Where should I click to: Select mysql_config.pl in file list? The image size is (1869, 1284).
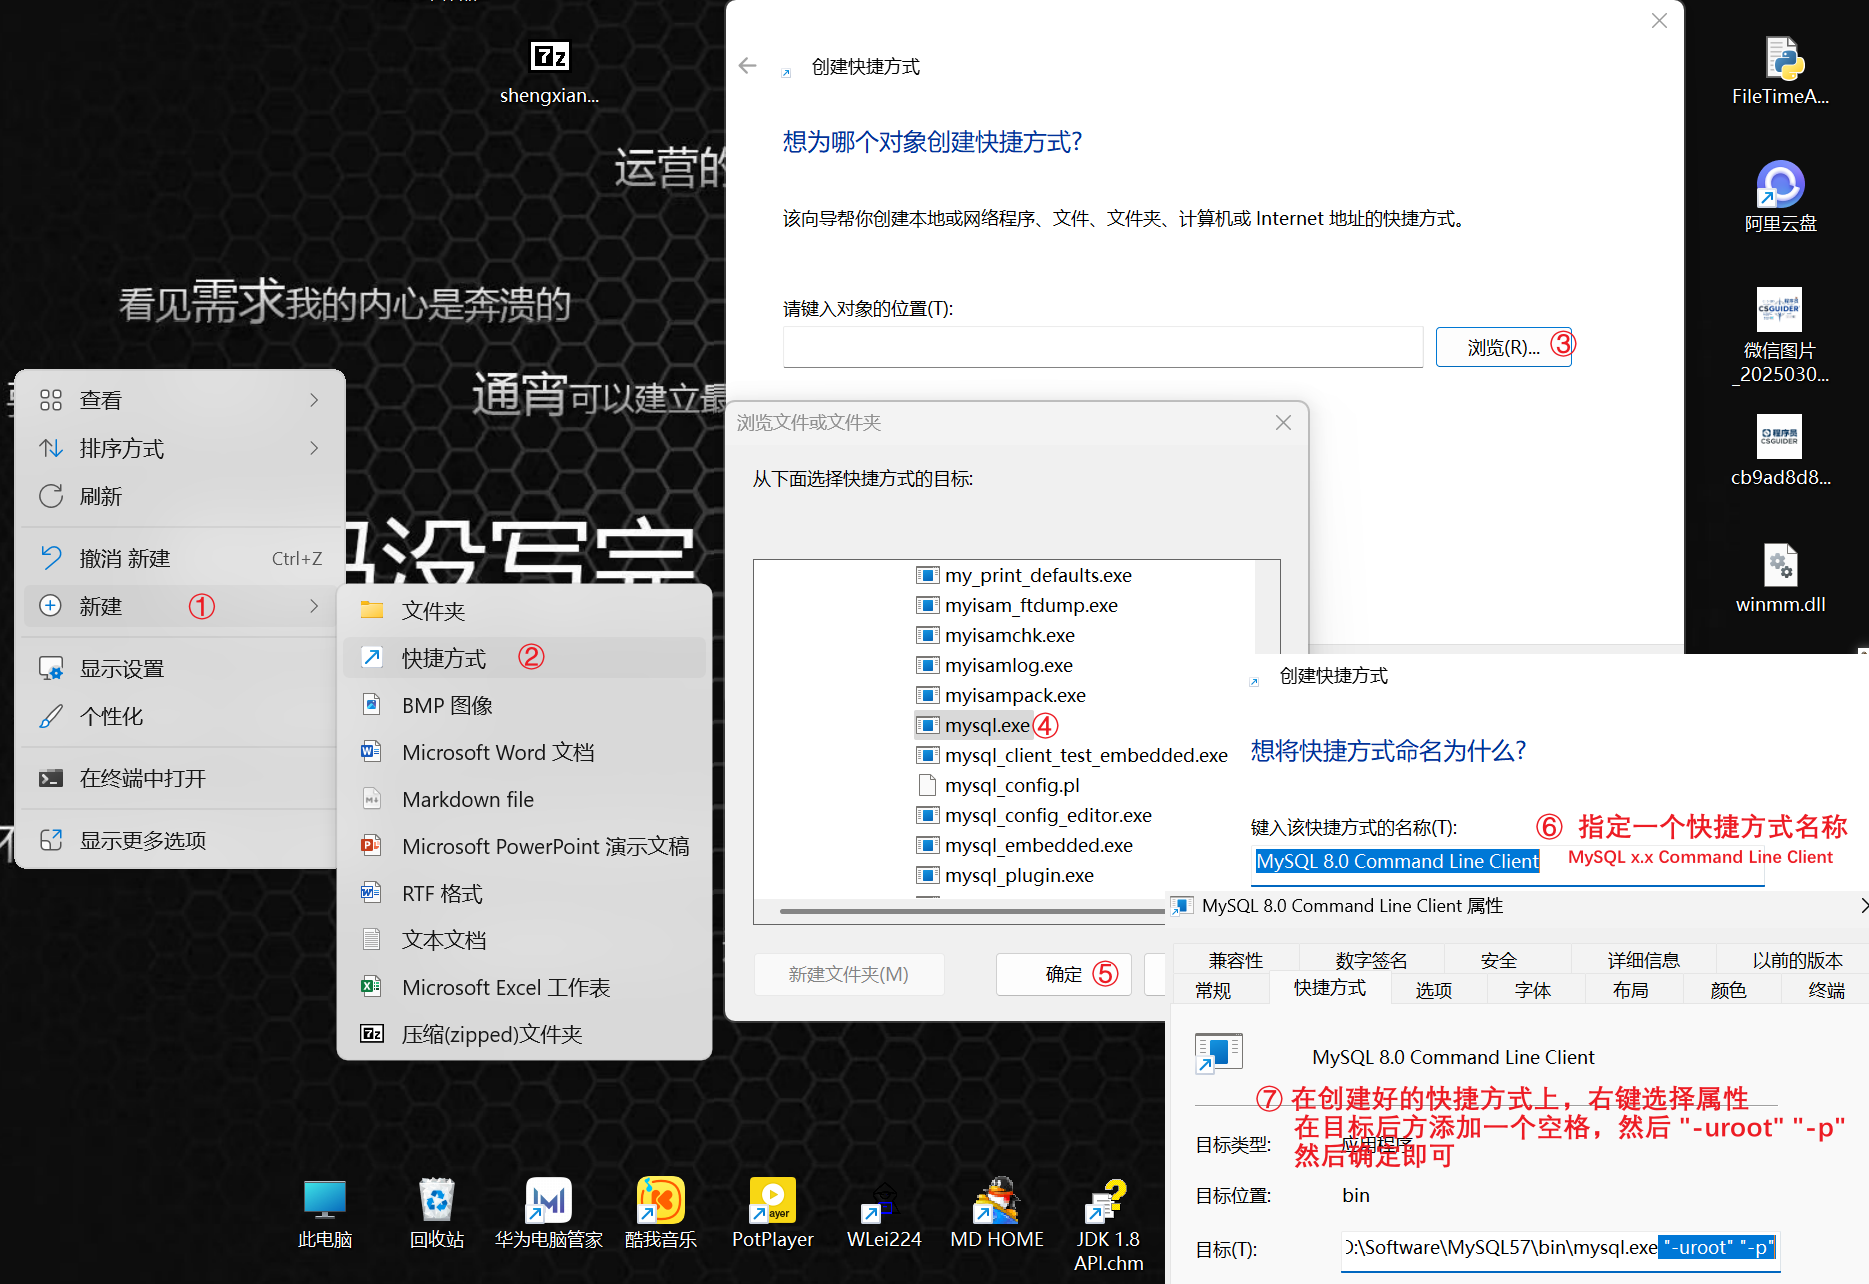998,785
